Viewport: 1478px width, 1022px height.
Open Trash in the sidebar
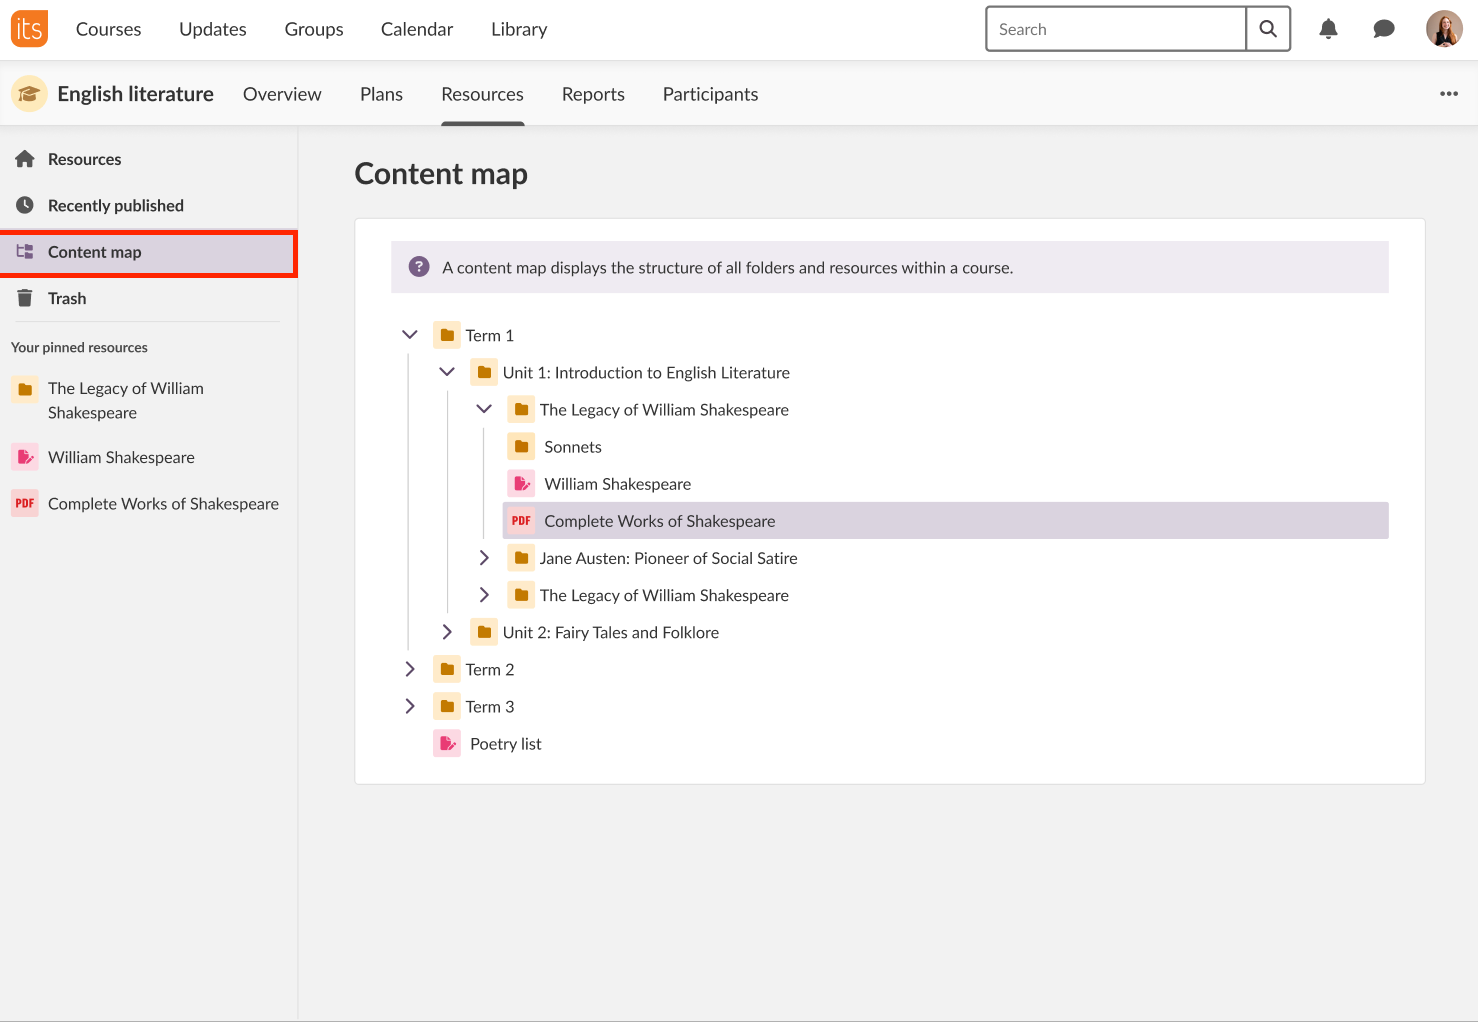(x=67, y=298)
